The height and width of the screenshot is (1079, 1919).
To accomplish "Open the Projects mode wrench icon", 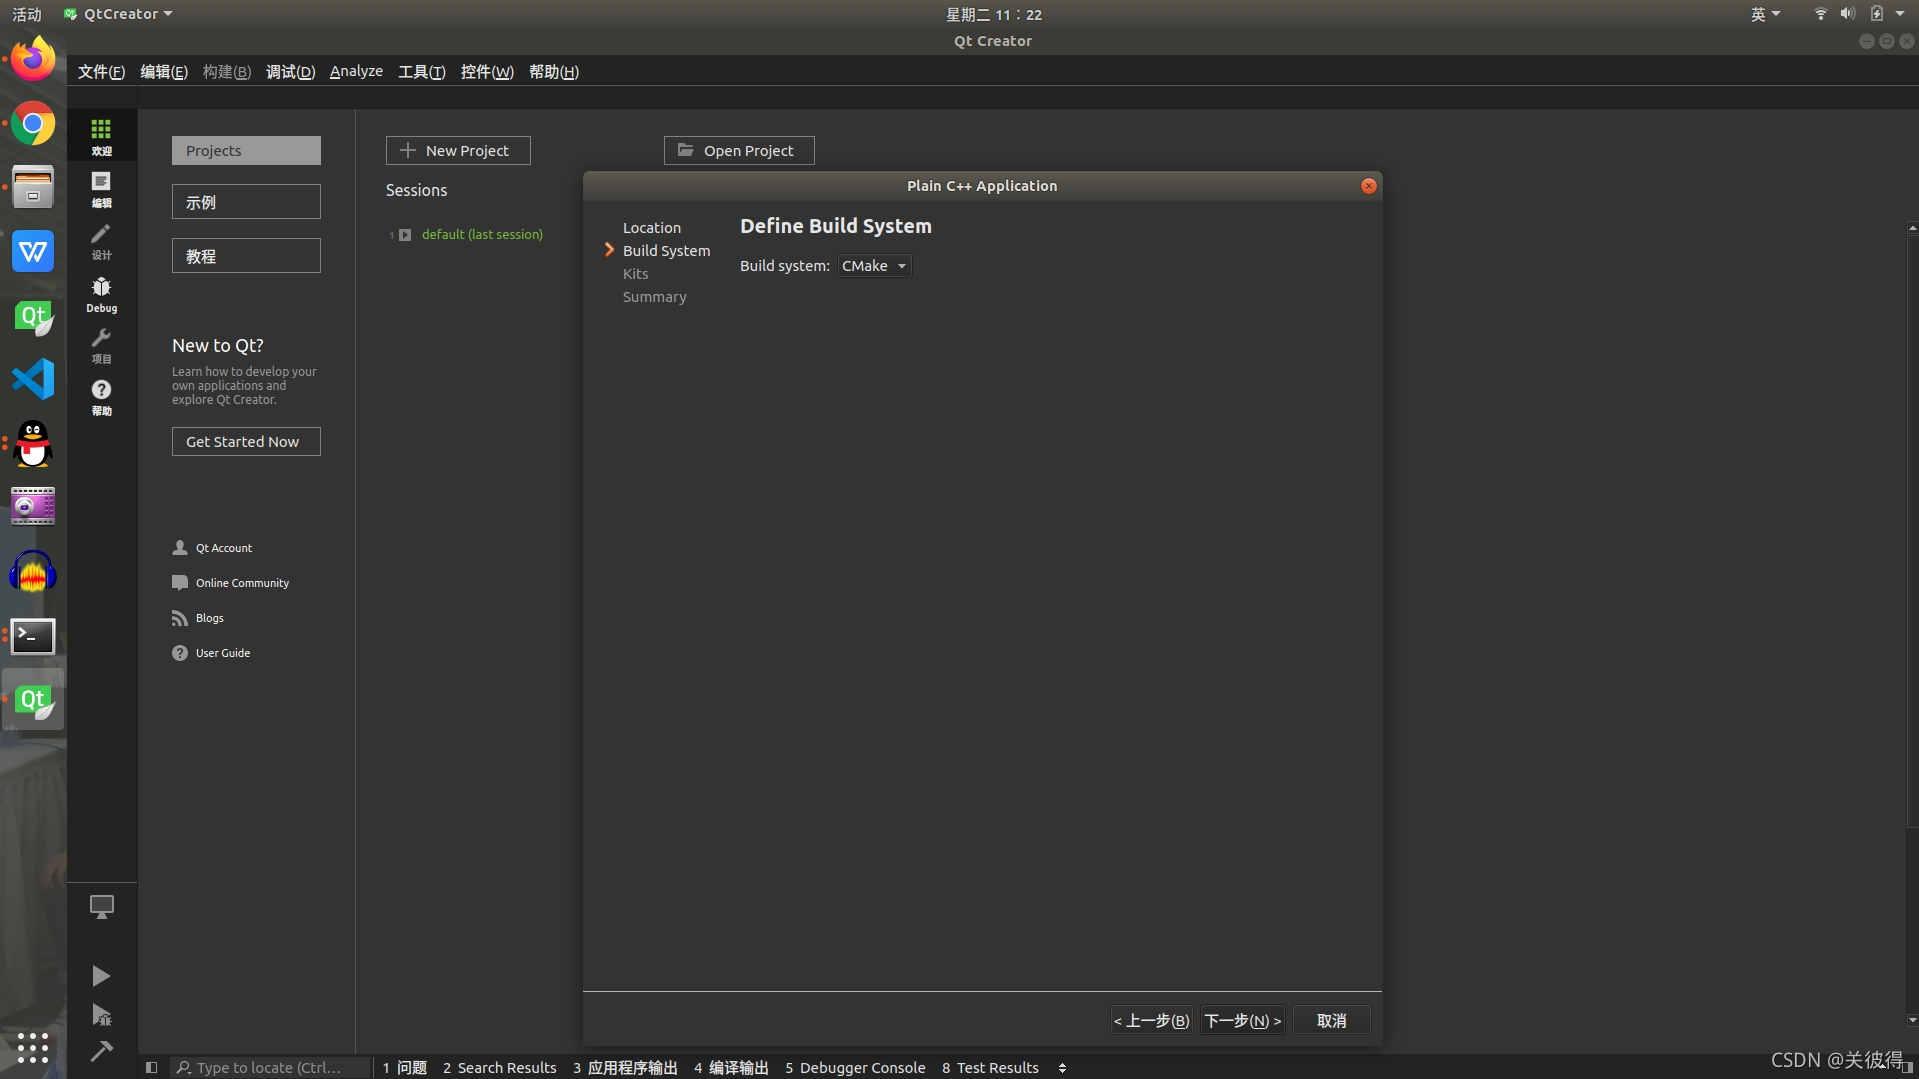I will [x=101, y=345].
